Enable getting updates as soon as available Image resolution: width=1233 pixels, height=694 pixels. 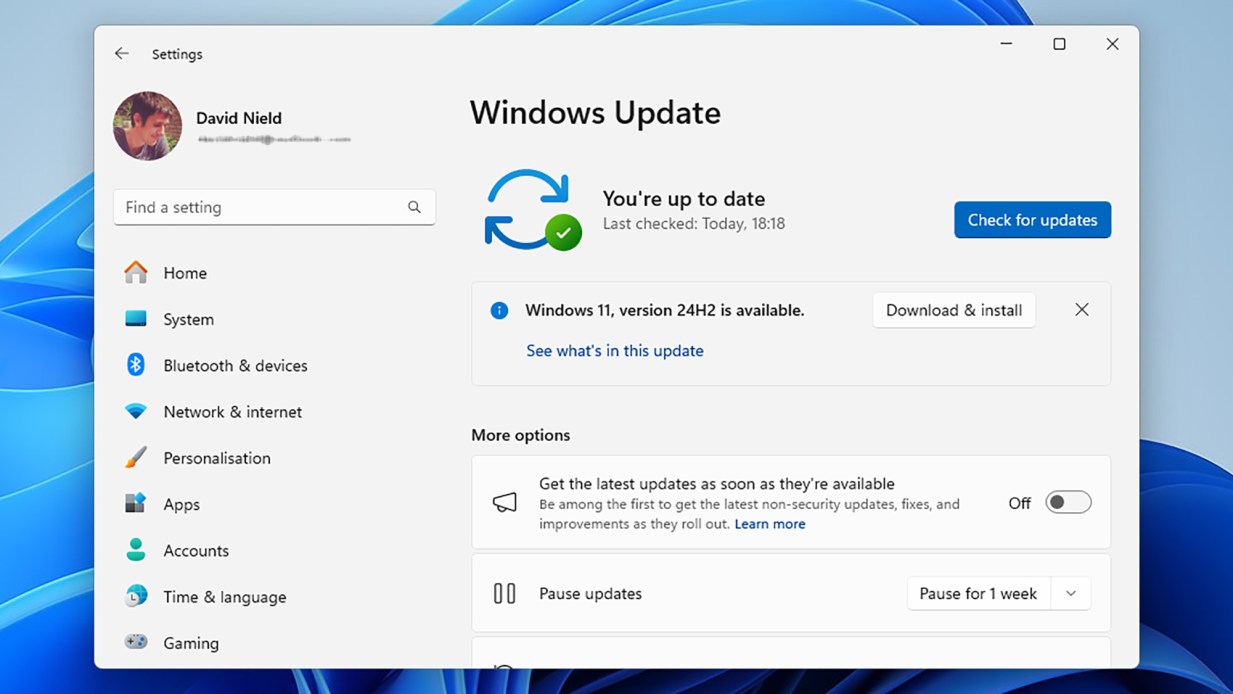pos(1067,502)
